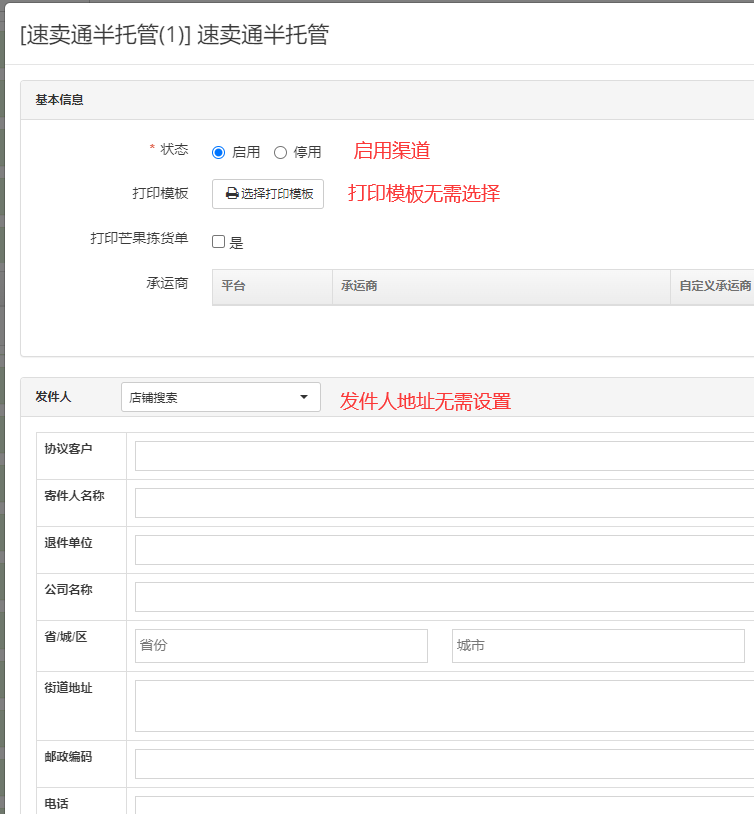The image size is (754, 814).
Task: Open the 店铺搜索 sender dropdown
Action: click(x=221, y=397)
